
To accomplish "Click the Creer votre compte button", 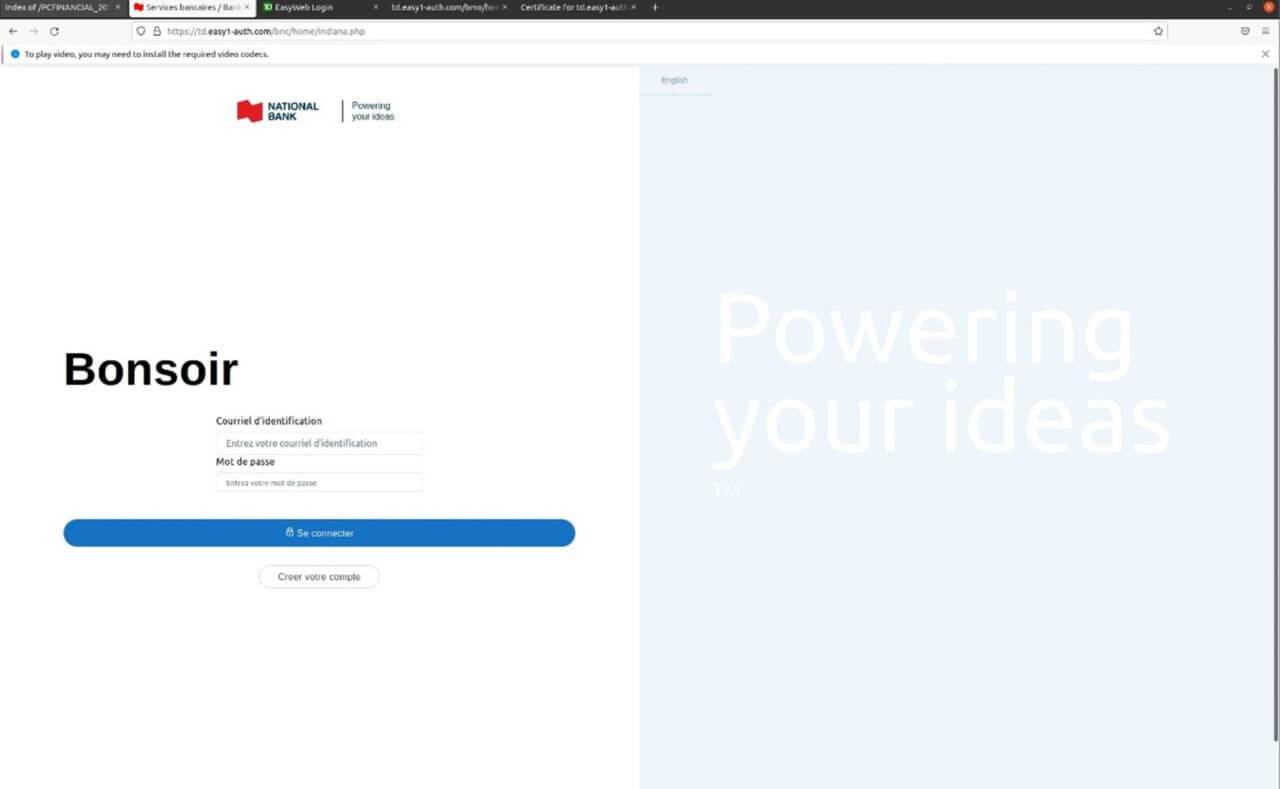I will tap(319, 577).
